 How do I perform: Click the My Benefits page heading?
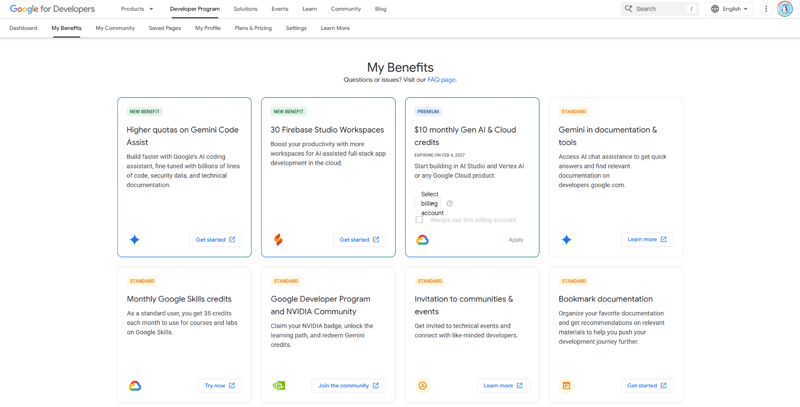[401, 67]
